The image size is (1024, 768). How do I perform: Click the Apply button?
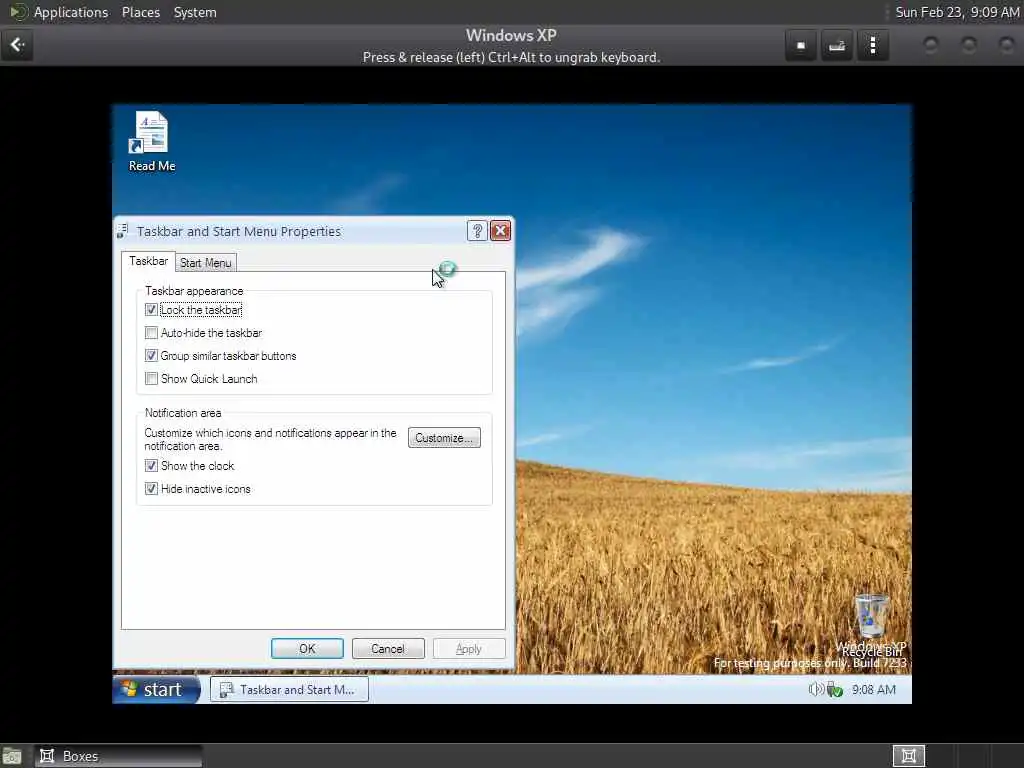[469, 648]
